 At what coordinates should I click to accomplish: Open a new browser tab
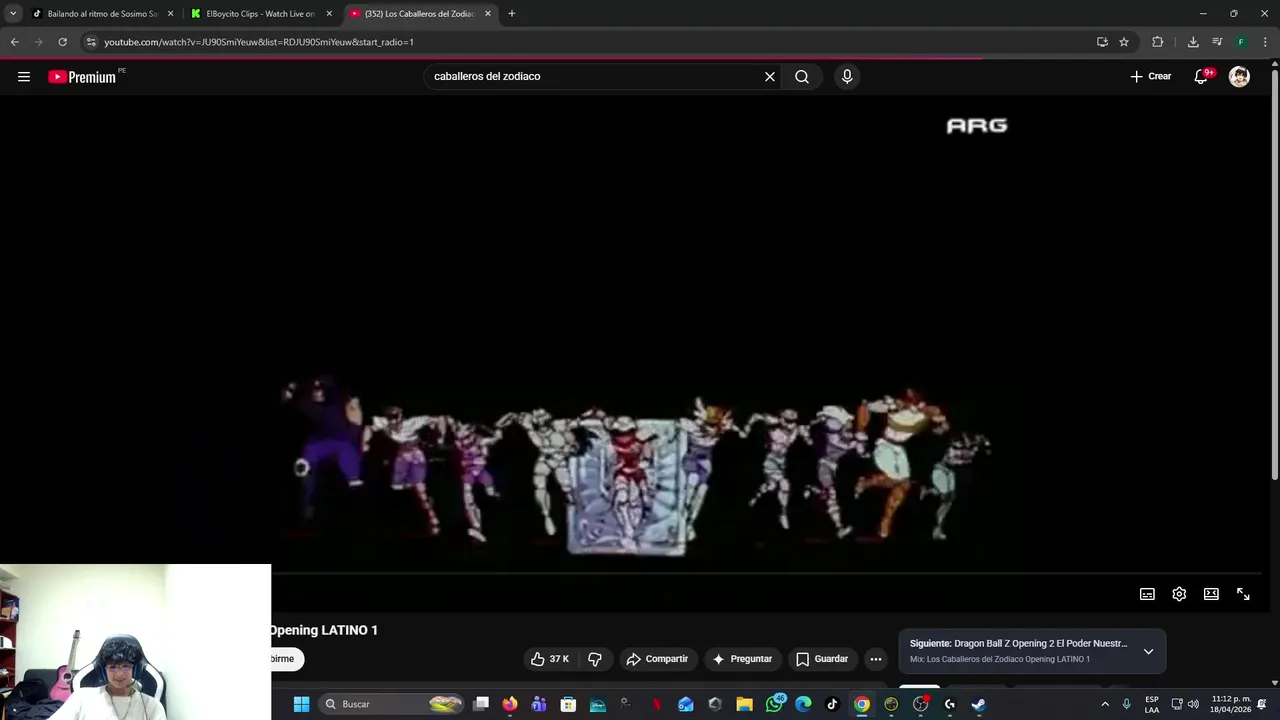511,14
